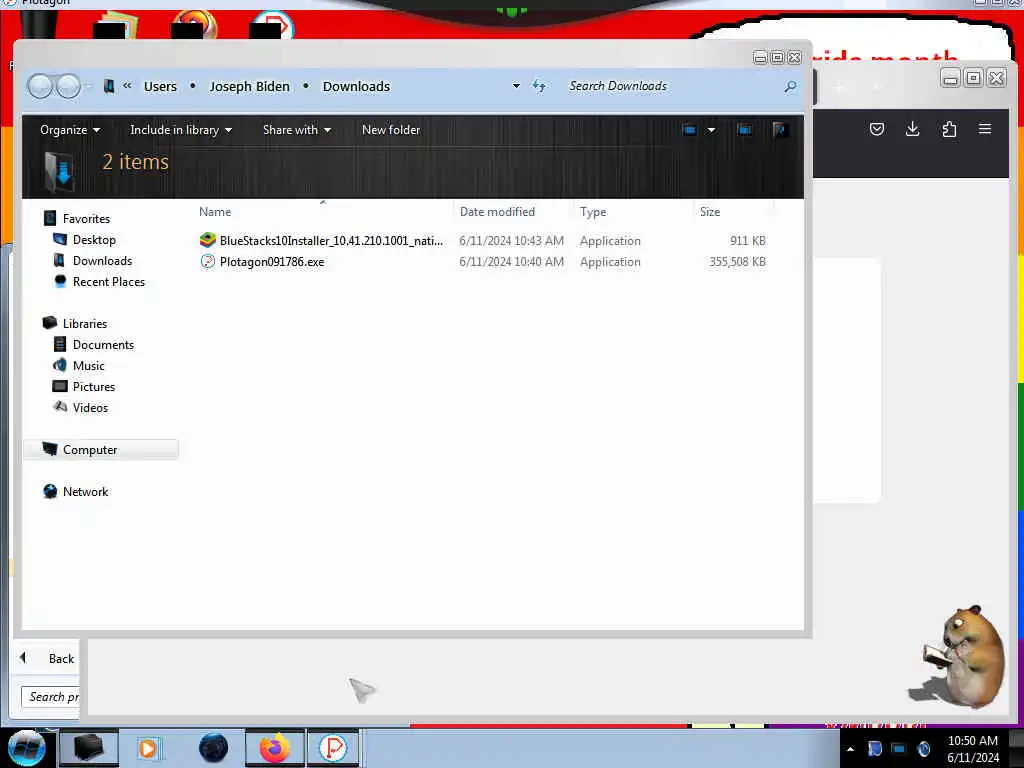Screen dimensions: 1024x768
Task: Sort by the Name column header
Action: 215,212
